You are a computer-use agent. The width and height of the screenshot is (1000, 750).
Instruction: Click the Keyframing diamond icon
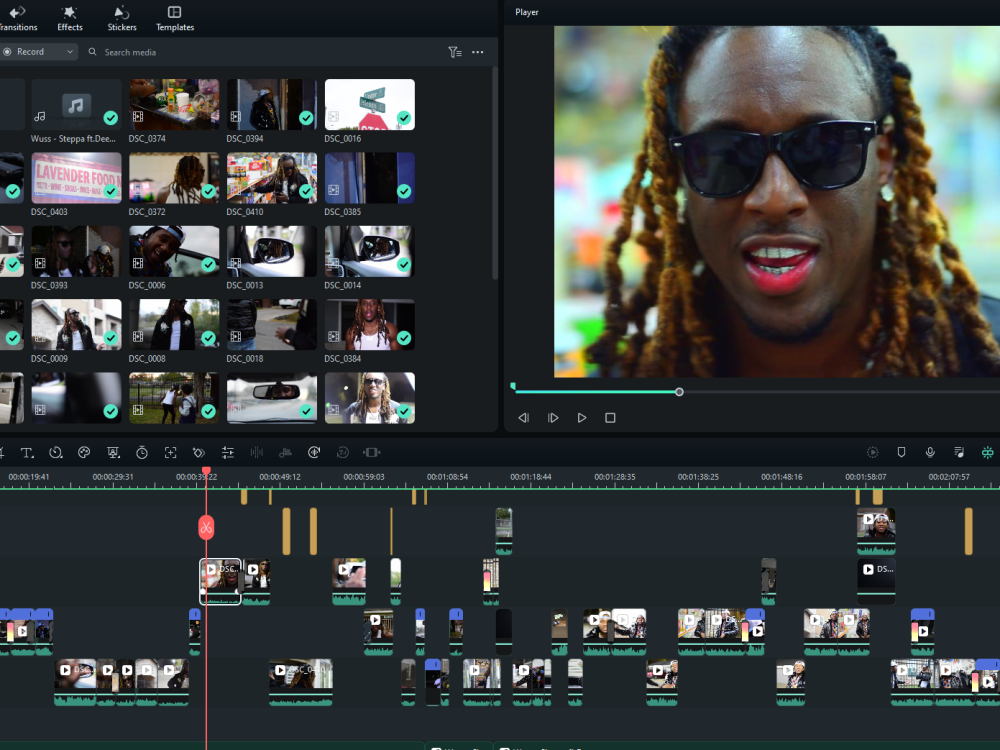199,453
